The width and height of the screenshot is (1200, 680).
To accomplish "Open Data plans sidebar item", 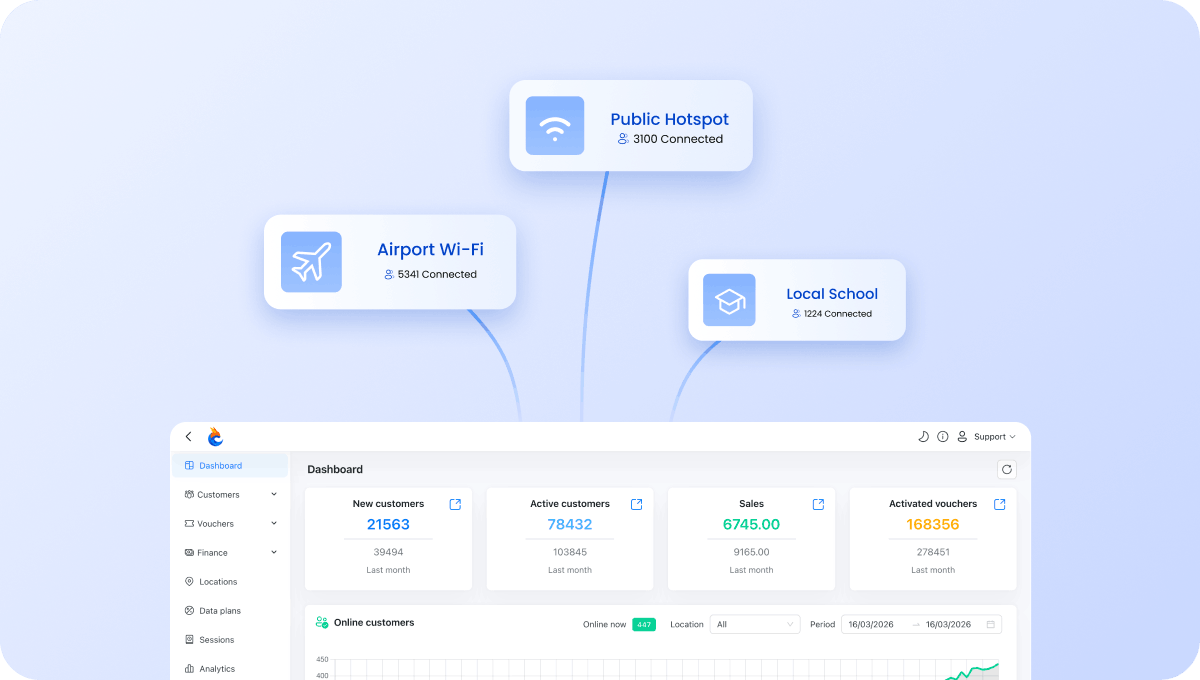I will coord(230,610).
